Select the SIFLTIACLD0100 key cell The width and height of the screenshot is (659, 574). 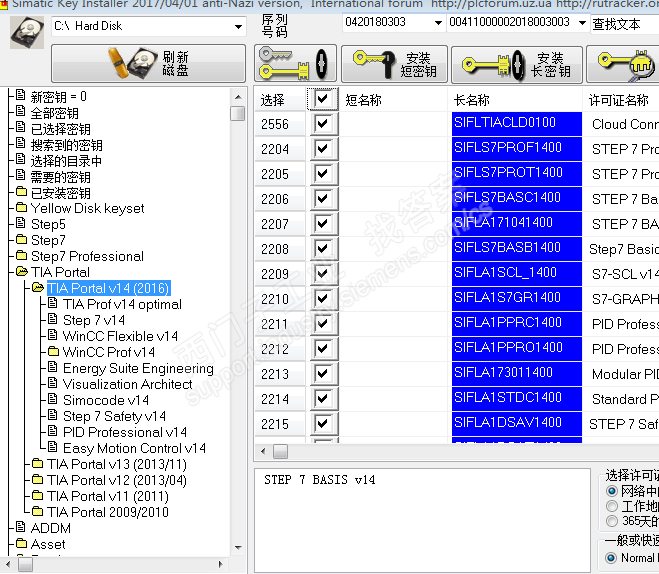coord(517,124)
